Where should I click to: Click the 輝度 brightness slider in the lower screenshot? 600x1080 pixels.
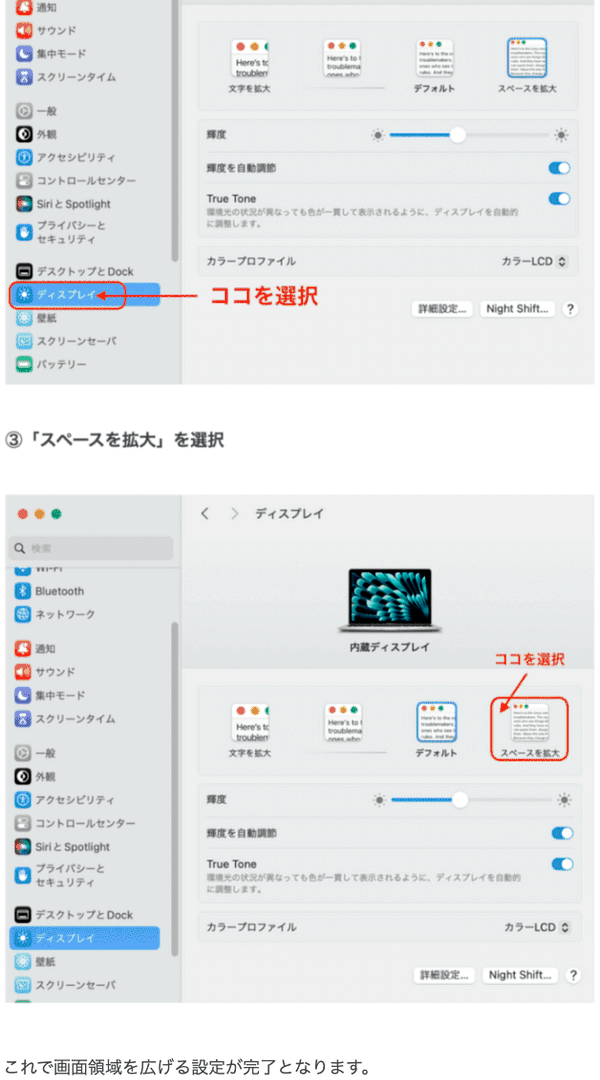[x=470, y=800]
